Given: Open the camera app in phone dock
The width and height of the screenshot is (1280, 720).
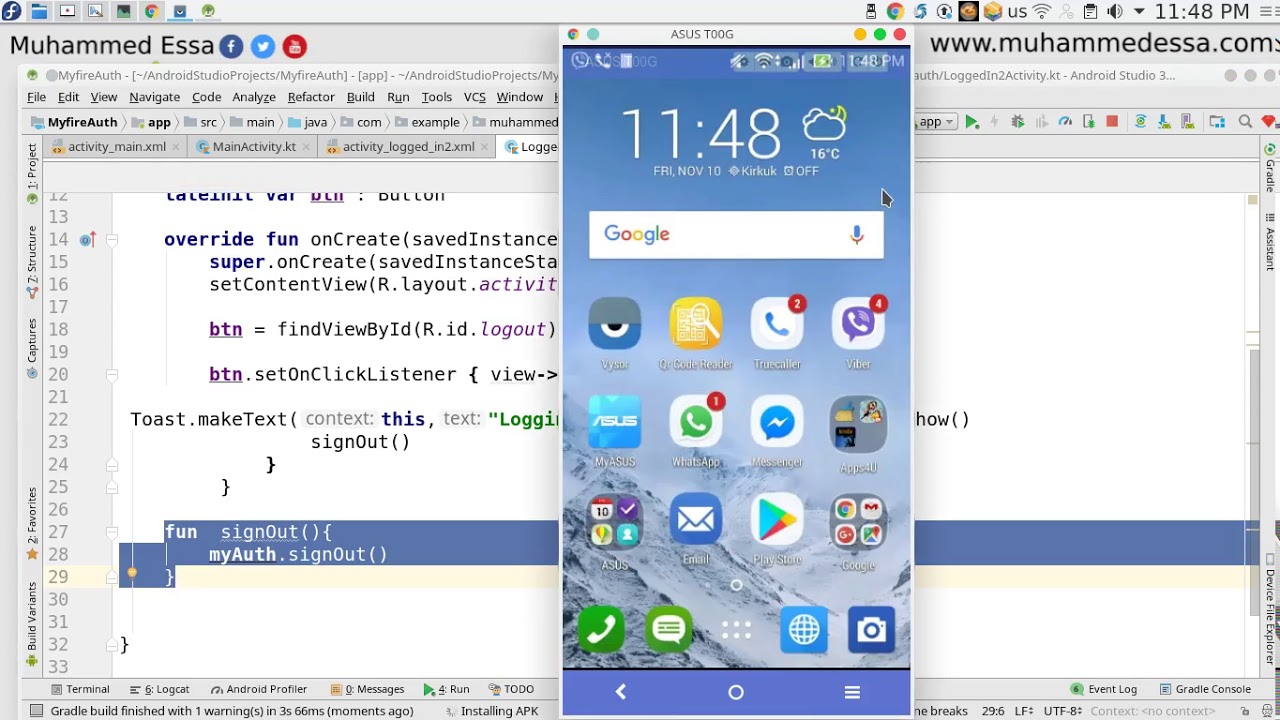Looking at the screenshot, I should (871, 629).
